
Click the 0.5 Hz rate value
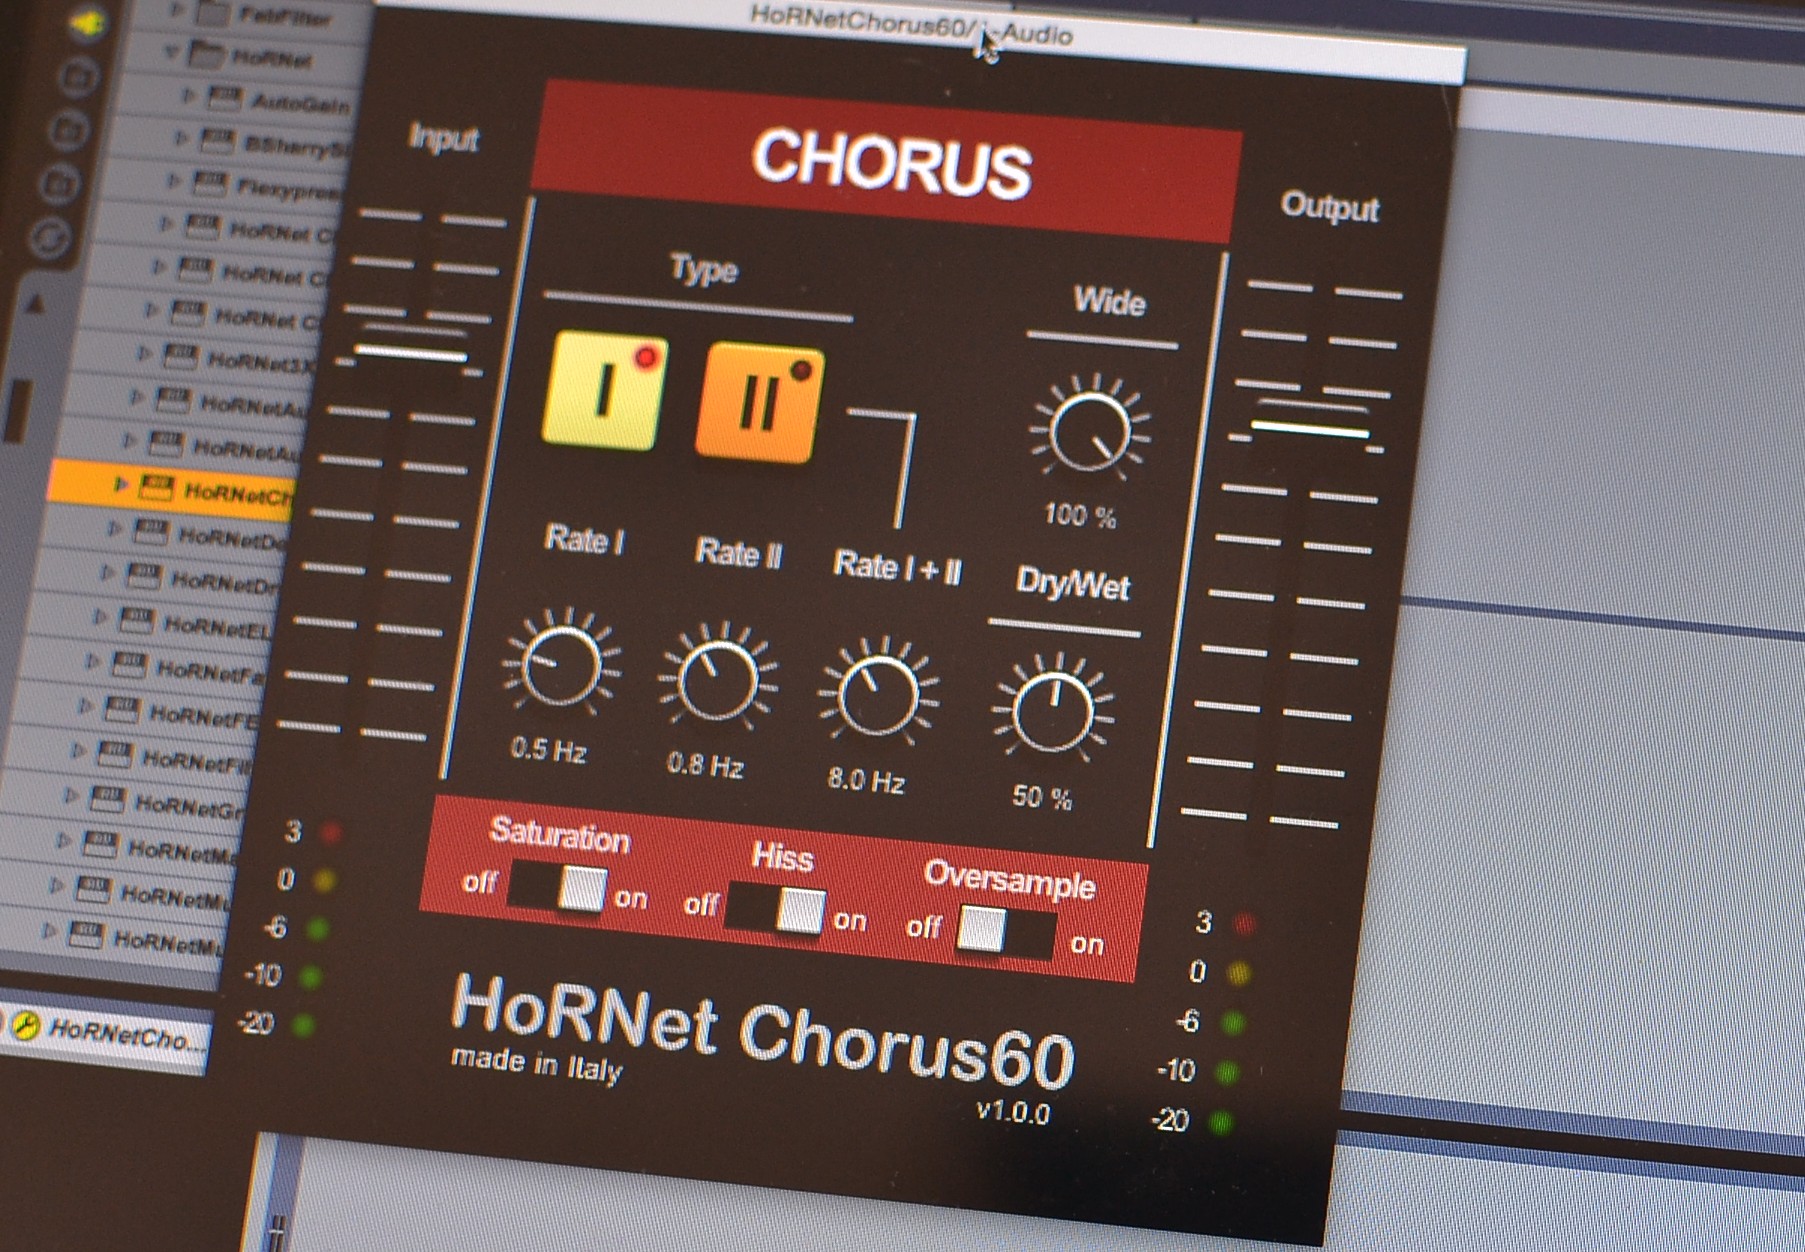pos(548,749)
